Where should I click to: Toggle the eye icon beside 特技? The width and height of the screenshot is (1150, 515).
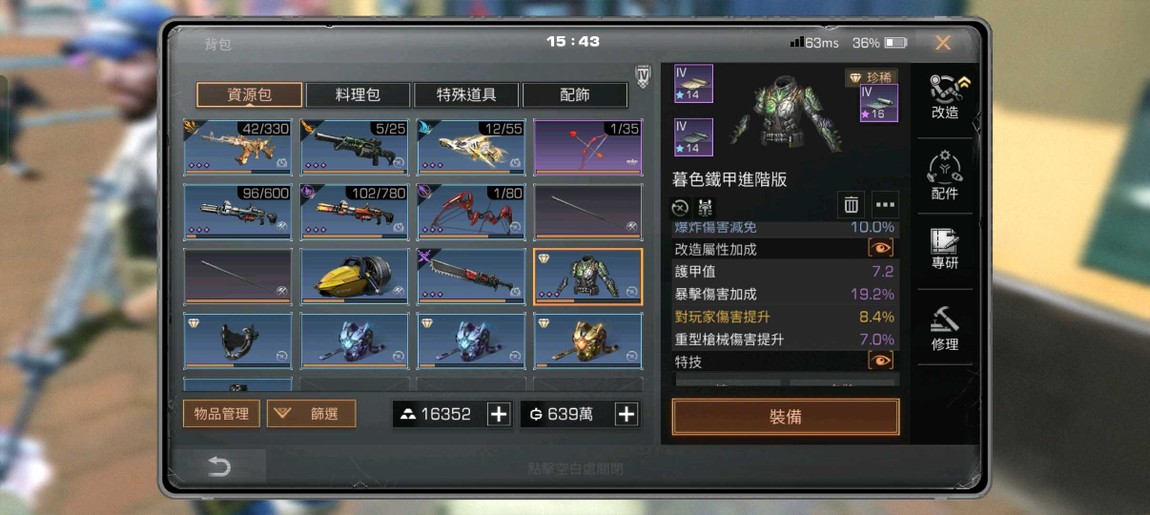(x=881, y=361)
